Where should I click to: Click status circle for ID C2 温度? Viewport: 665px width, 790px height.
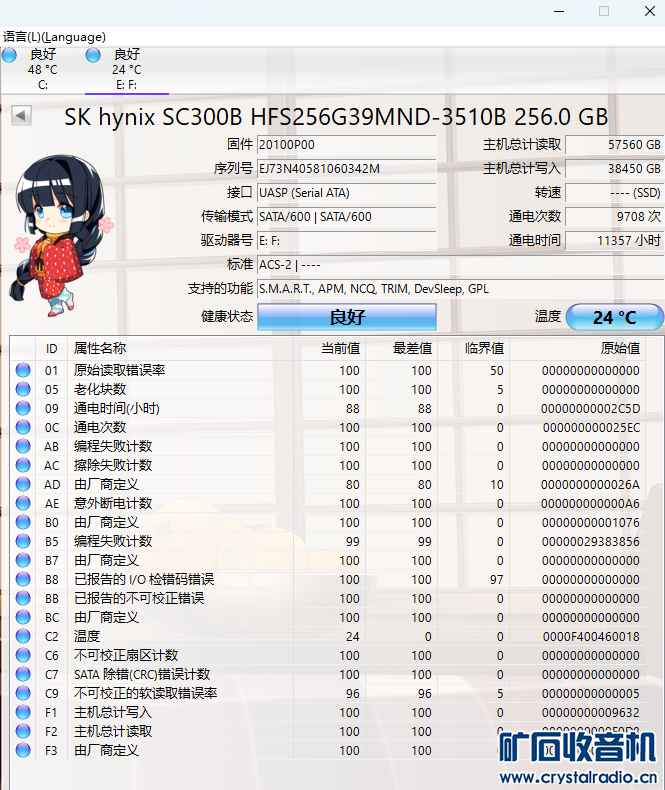point(23,636)
